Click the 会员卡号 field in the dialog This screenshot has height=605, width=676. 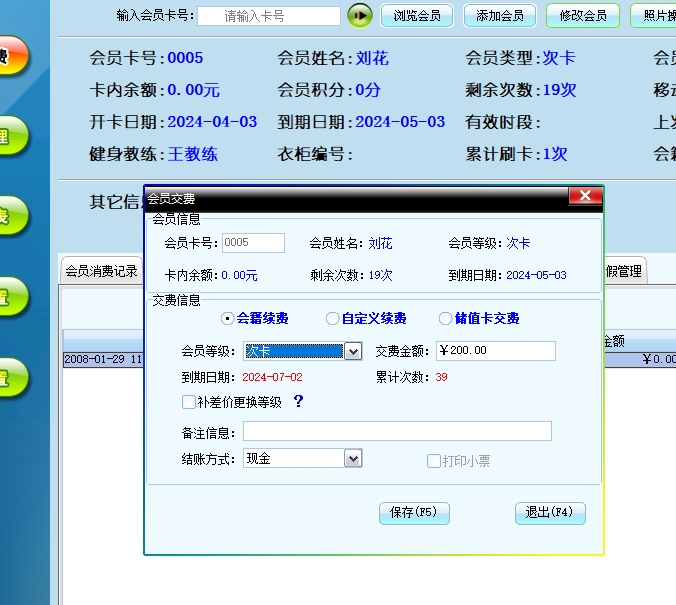(253, 243)
